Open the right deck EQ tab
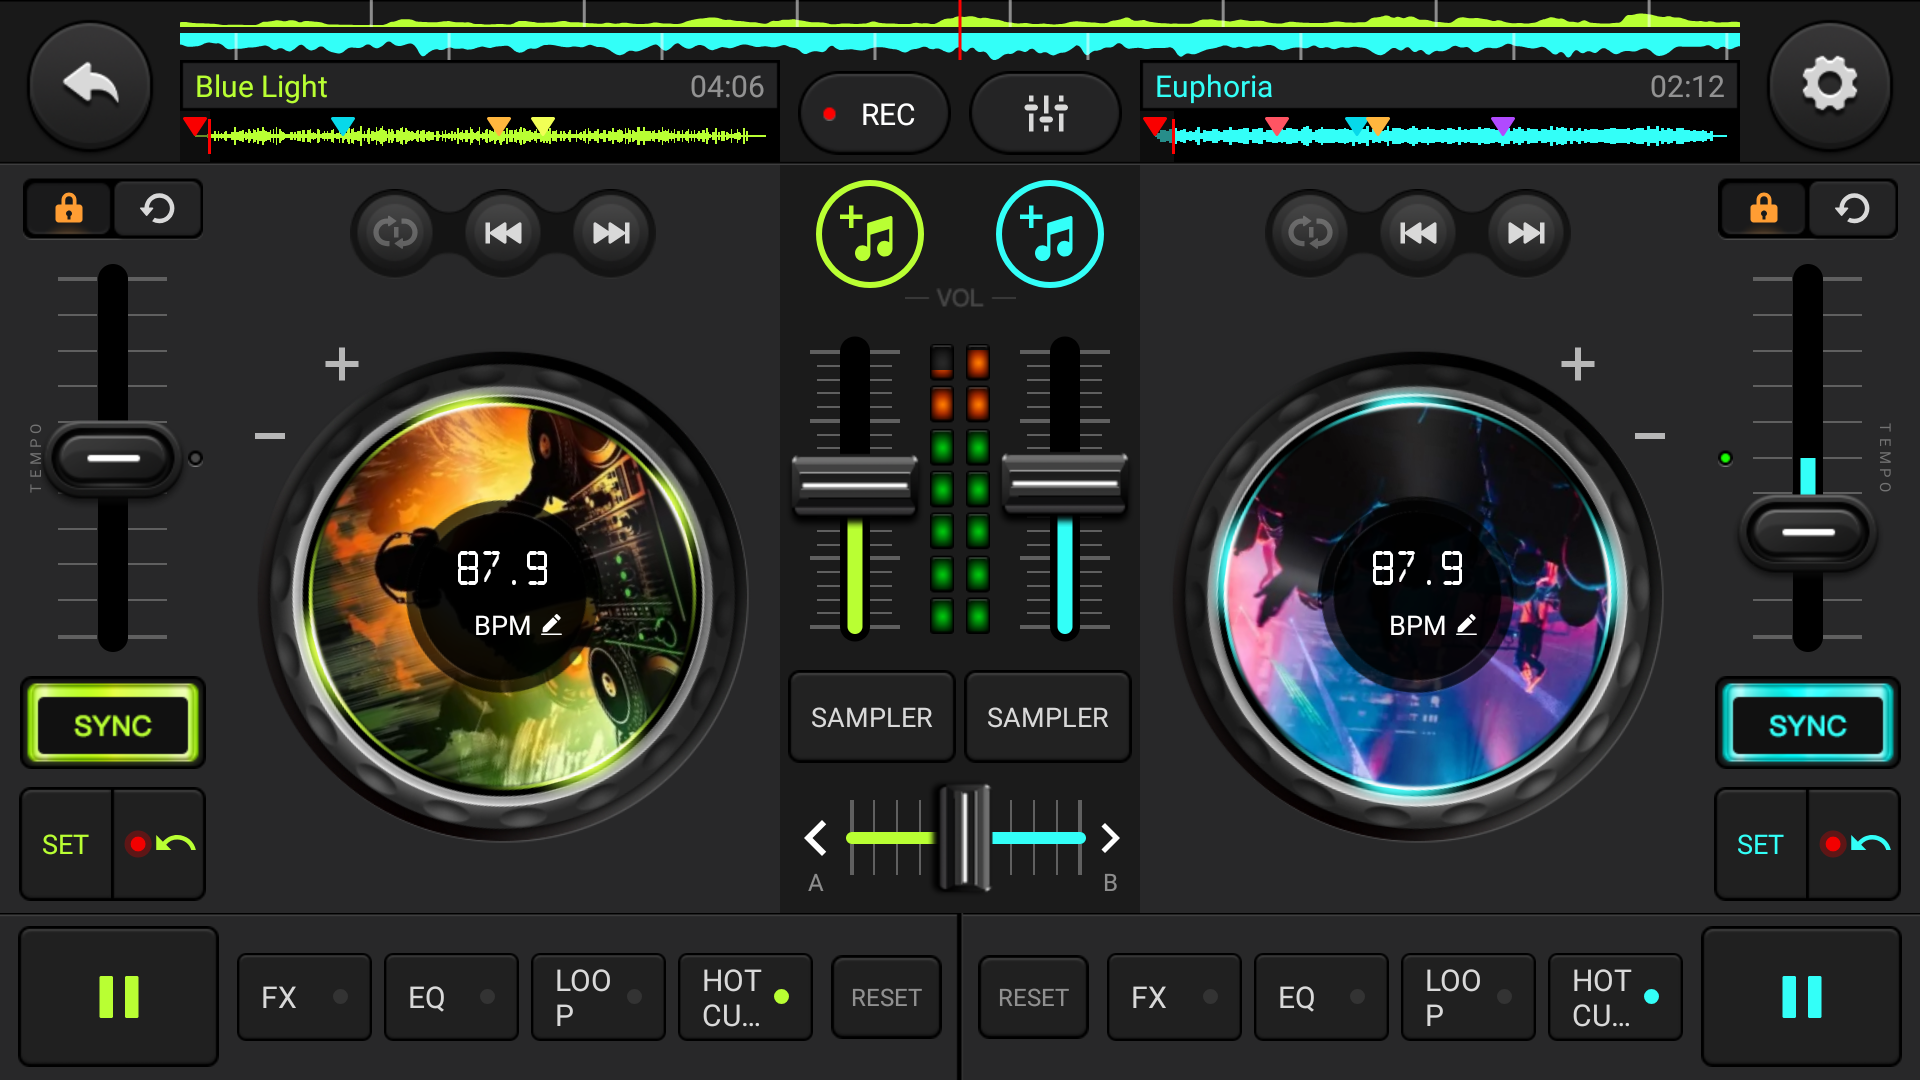Image resolution: width=1920 pixels, height=1080 pixels. click(x=1320, y=997)
